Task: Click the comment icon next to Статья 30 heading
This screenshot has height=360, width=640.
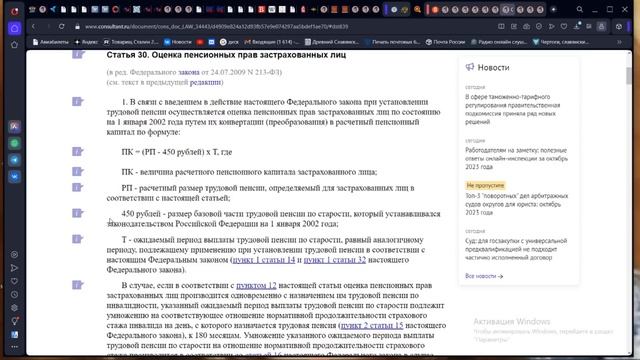Action: [78, 54]
